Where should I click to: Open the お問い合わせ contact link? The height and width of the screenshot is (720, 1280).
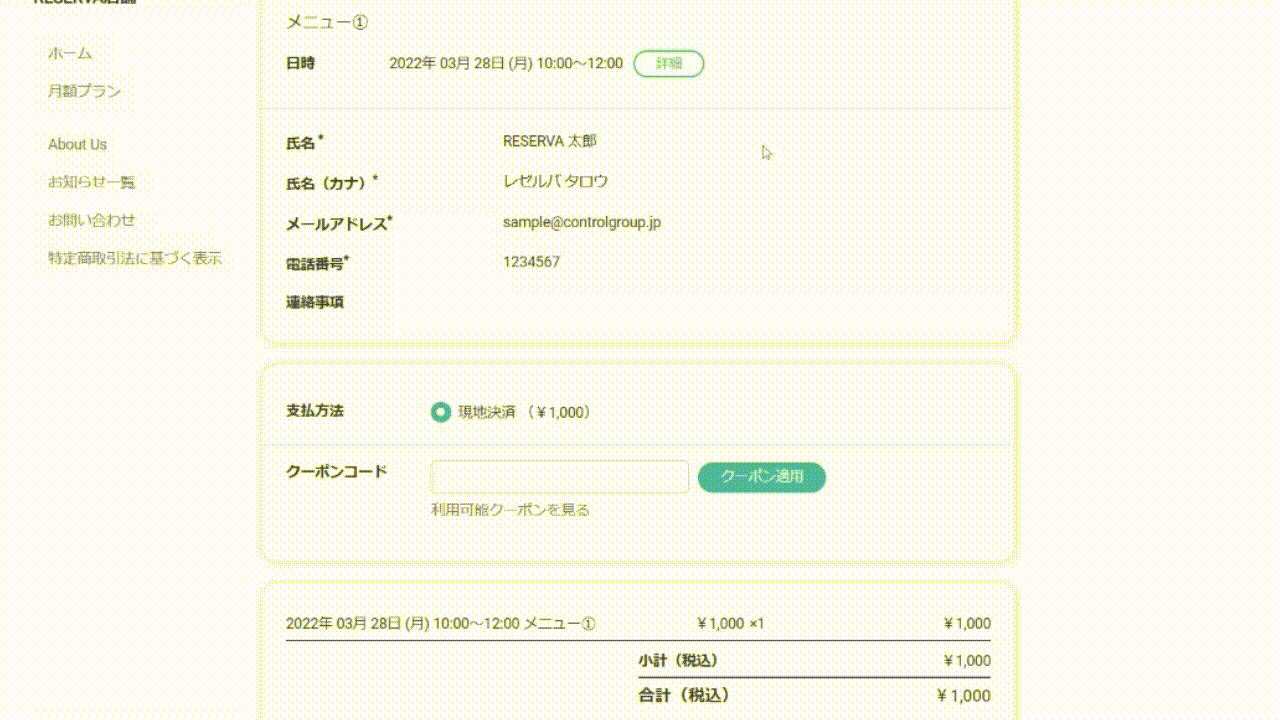coord(91,220)
